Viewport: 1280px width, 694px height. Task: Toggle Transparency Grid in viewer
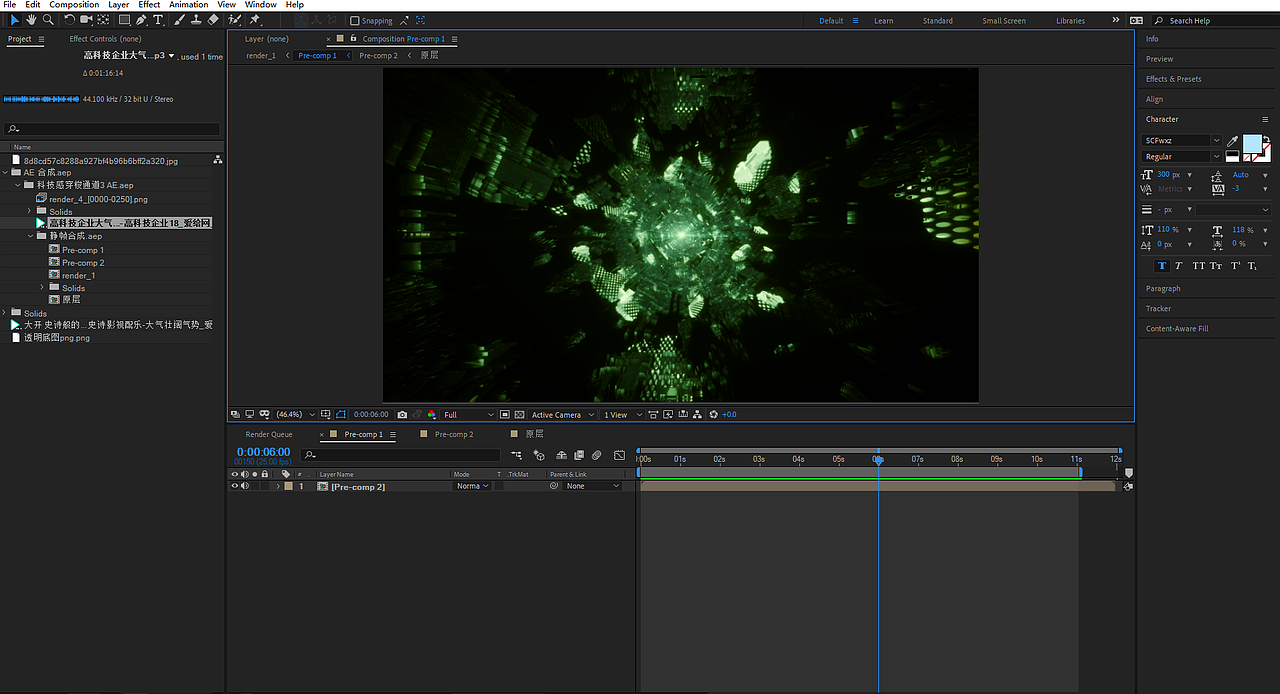(x=519, y=414)
